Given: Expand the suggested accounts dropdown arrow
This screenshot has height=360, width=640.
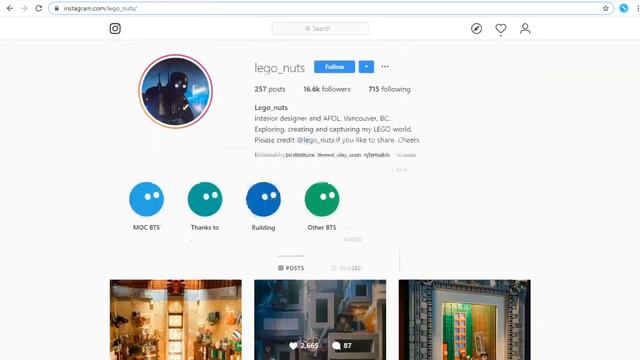Looking at the screenshot, I should (x=366, y=67).
